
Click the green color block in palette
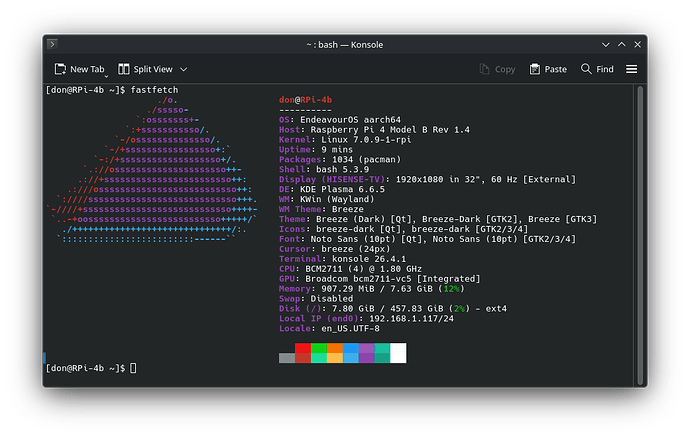[319, 348]
